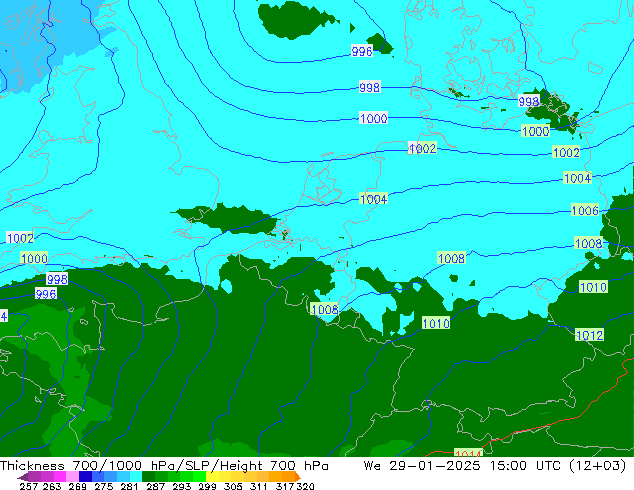
Task: Click the 320 legend value
Action: [x=305, y=486]
